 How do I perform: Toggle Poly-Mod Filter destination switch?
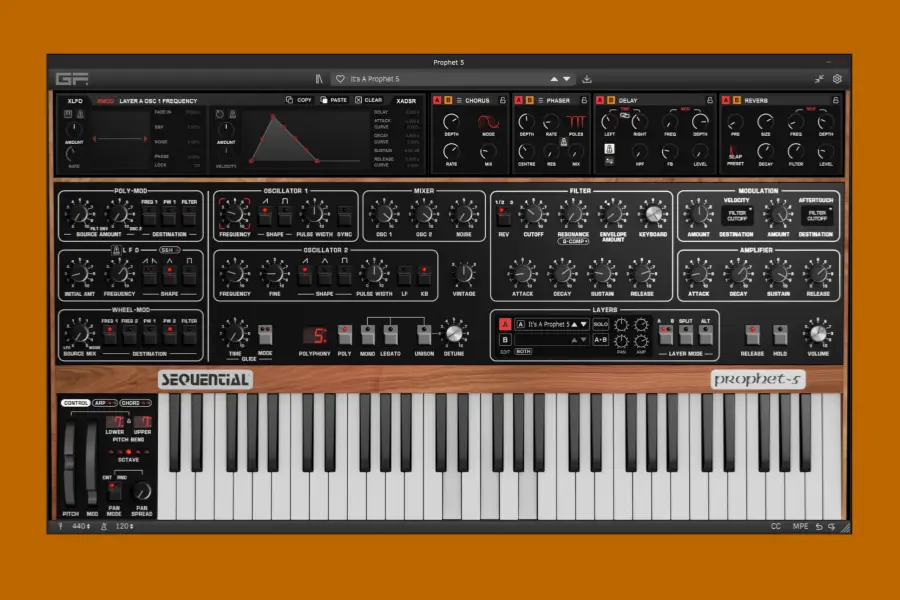click(x=189, y=216)
